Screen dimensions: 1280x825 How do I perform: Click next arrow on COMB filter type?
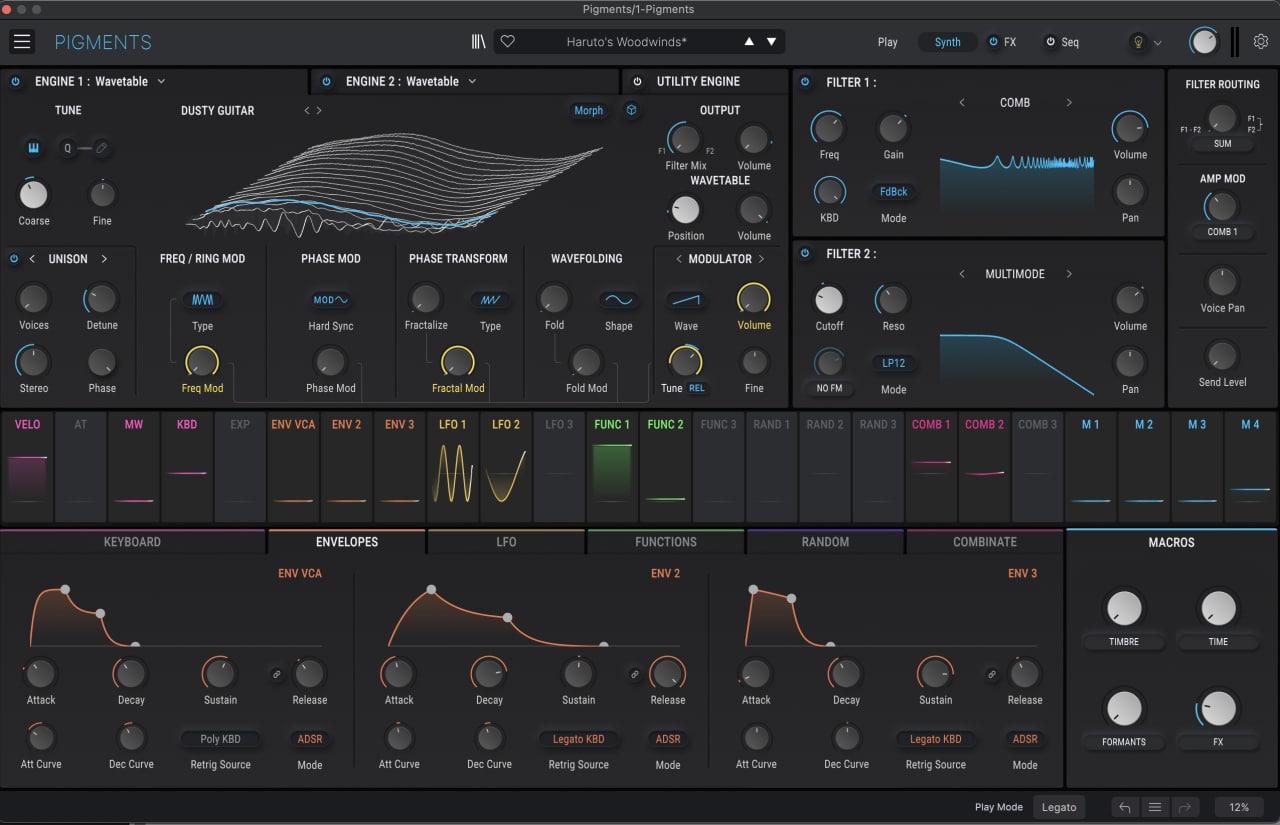pyautogui.click(x=1068, y=102)
